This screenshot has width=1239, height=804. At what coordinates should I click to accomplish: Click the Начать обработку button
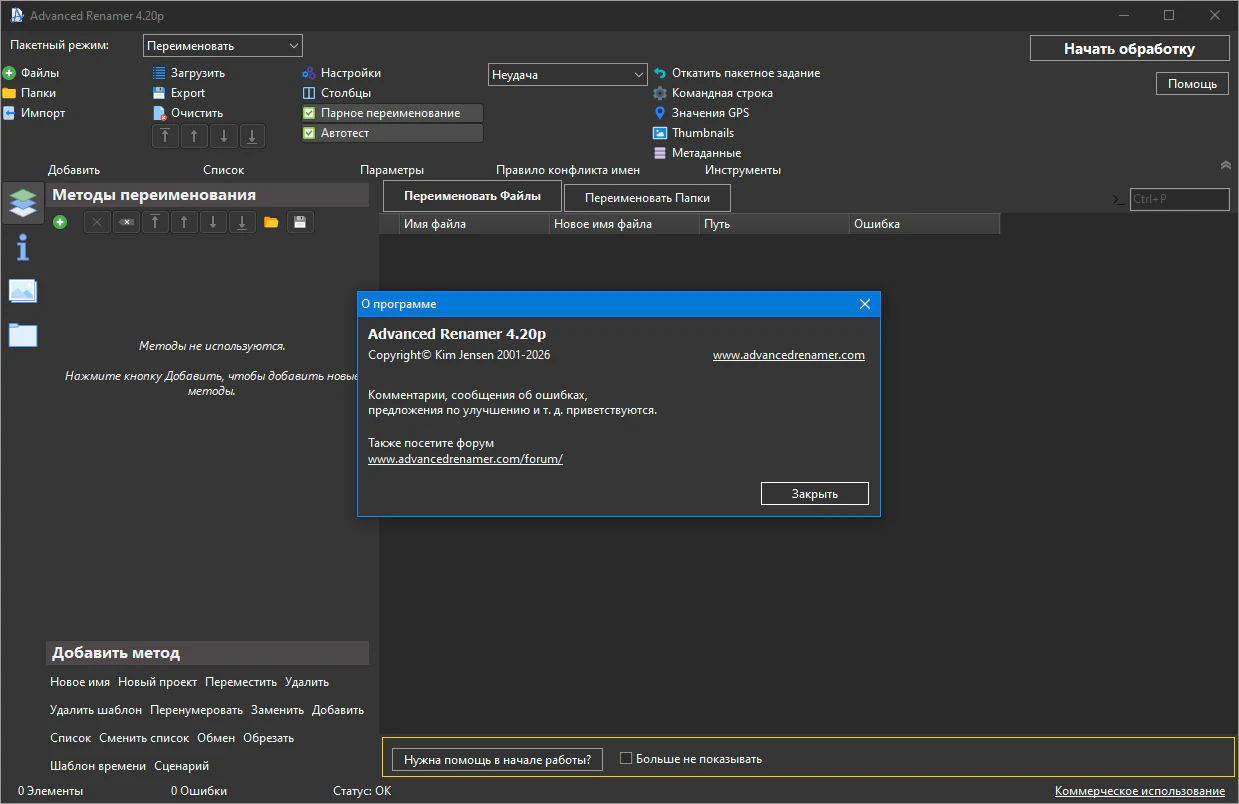(1129, 49)
